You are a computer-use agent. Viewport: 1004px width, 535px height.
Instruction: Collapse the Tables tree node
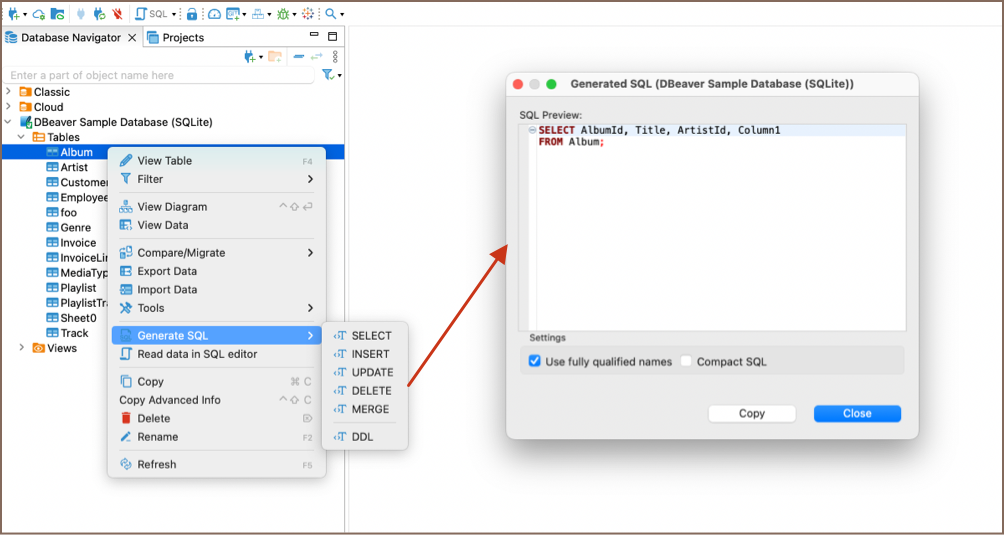22,137
